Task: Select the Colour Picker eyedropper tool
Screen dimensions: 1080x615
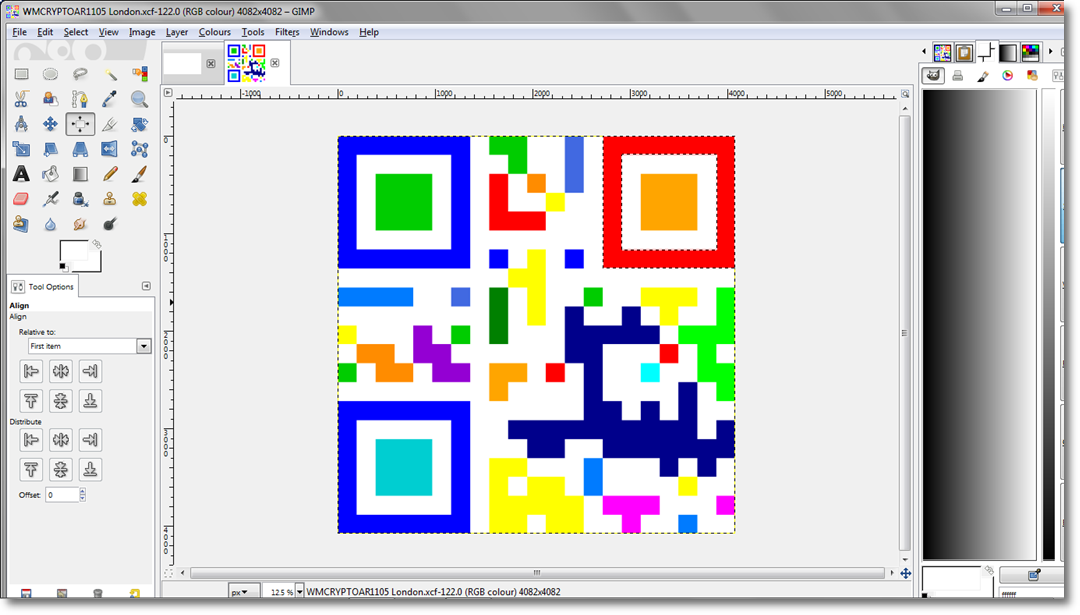Action: (x=110, y=99)
